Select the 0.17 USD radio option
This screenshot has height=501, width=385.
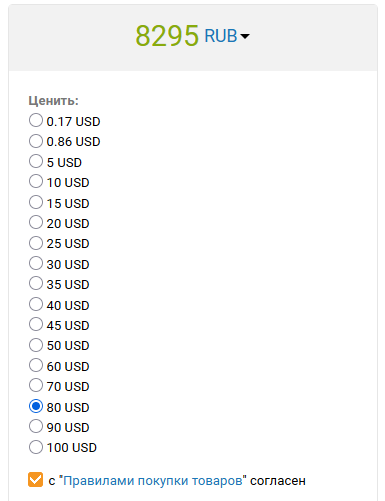(36, 120)
